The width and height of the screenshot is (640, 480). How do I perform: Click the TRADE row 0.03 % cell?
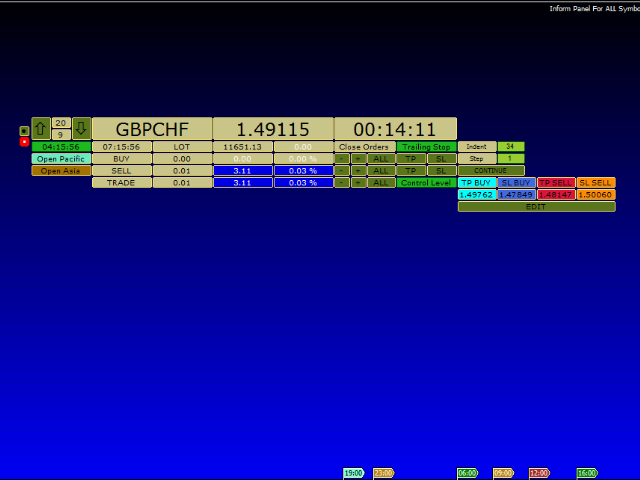[x=303, y=183]
